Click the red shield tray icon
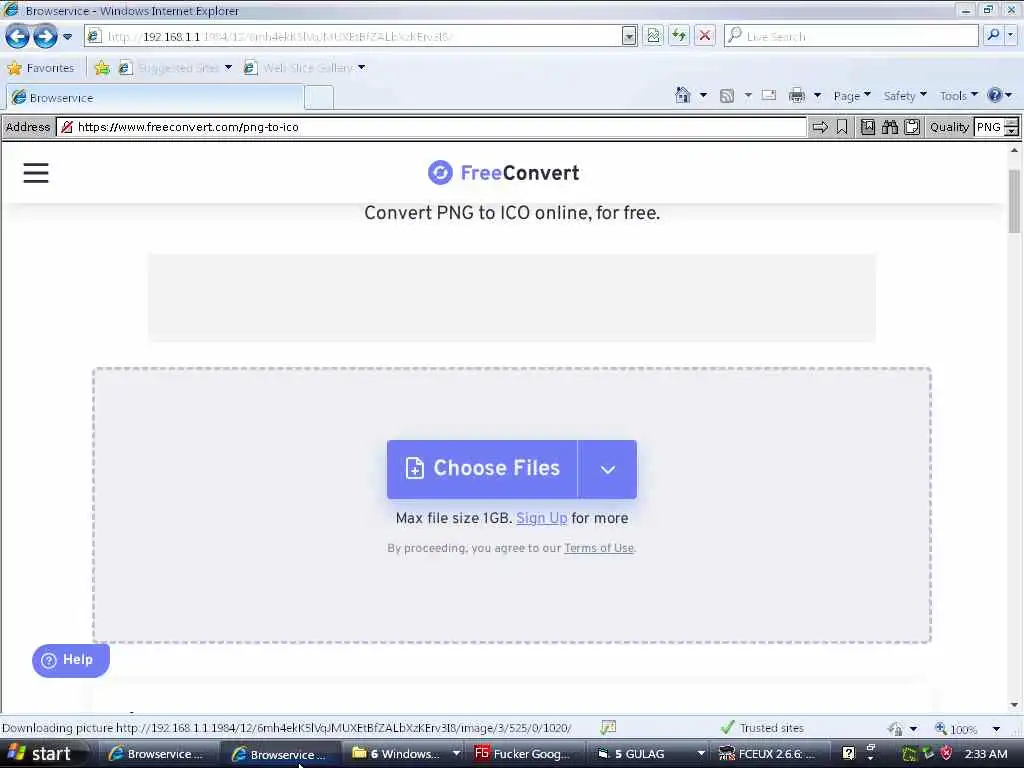Viewport: 1024px width, 768px height. point(946,754)
